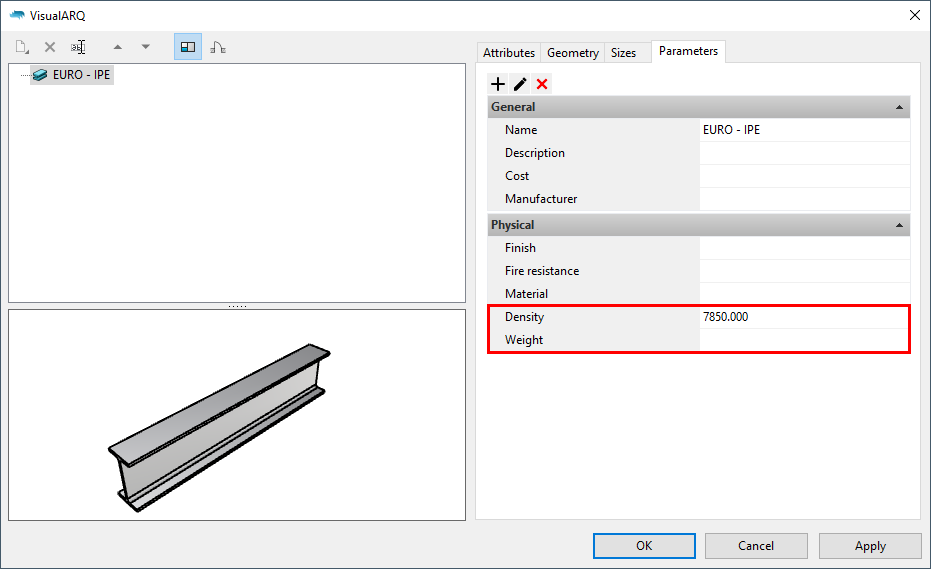Click the EURO - IPE beam style icon

click(40, 75)
